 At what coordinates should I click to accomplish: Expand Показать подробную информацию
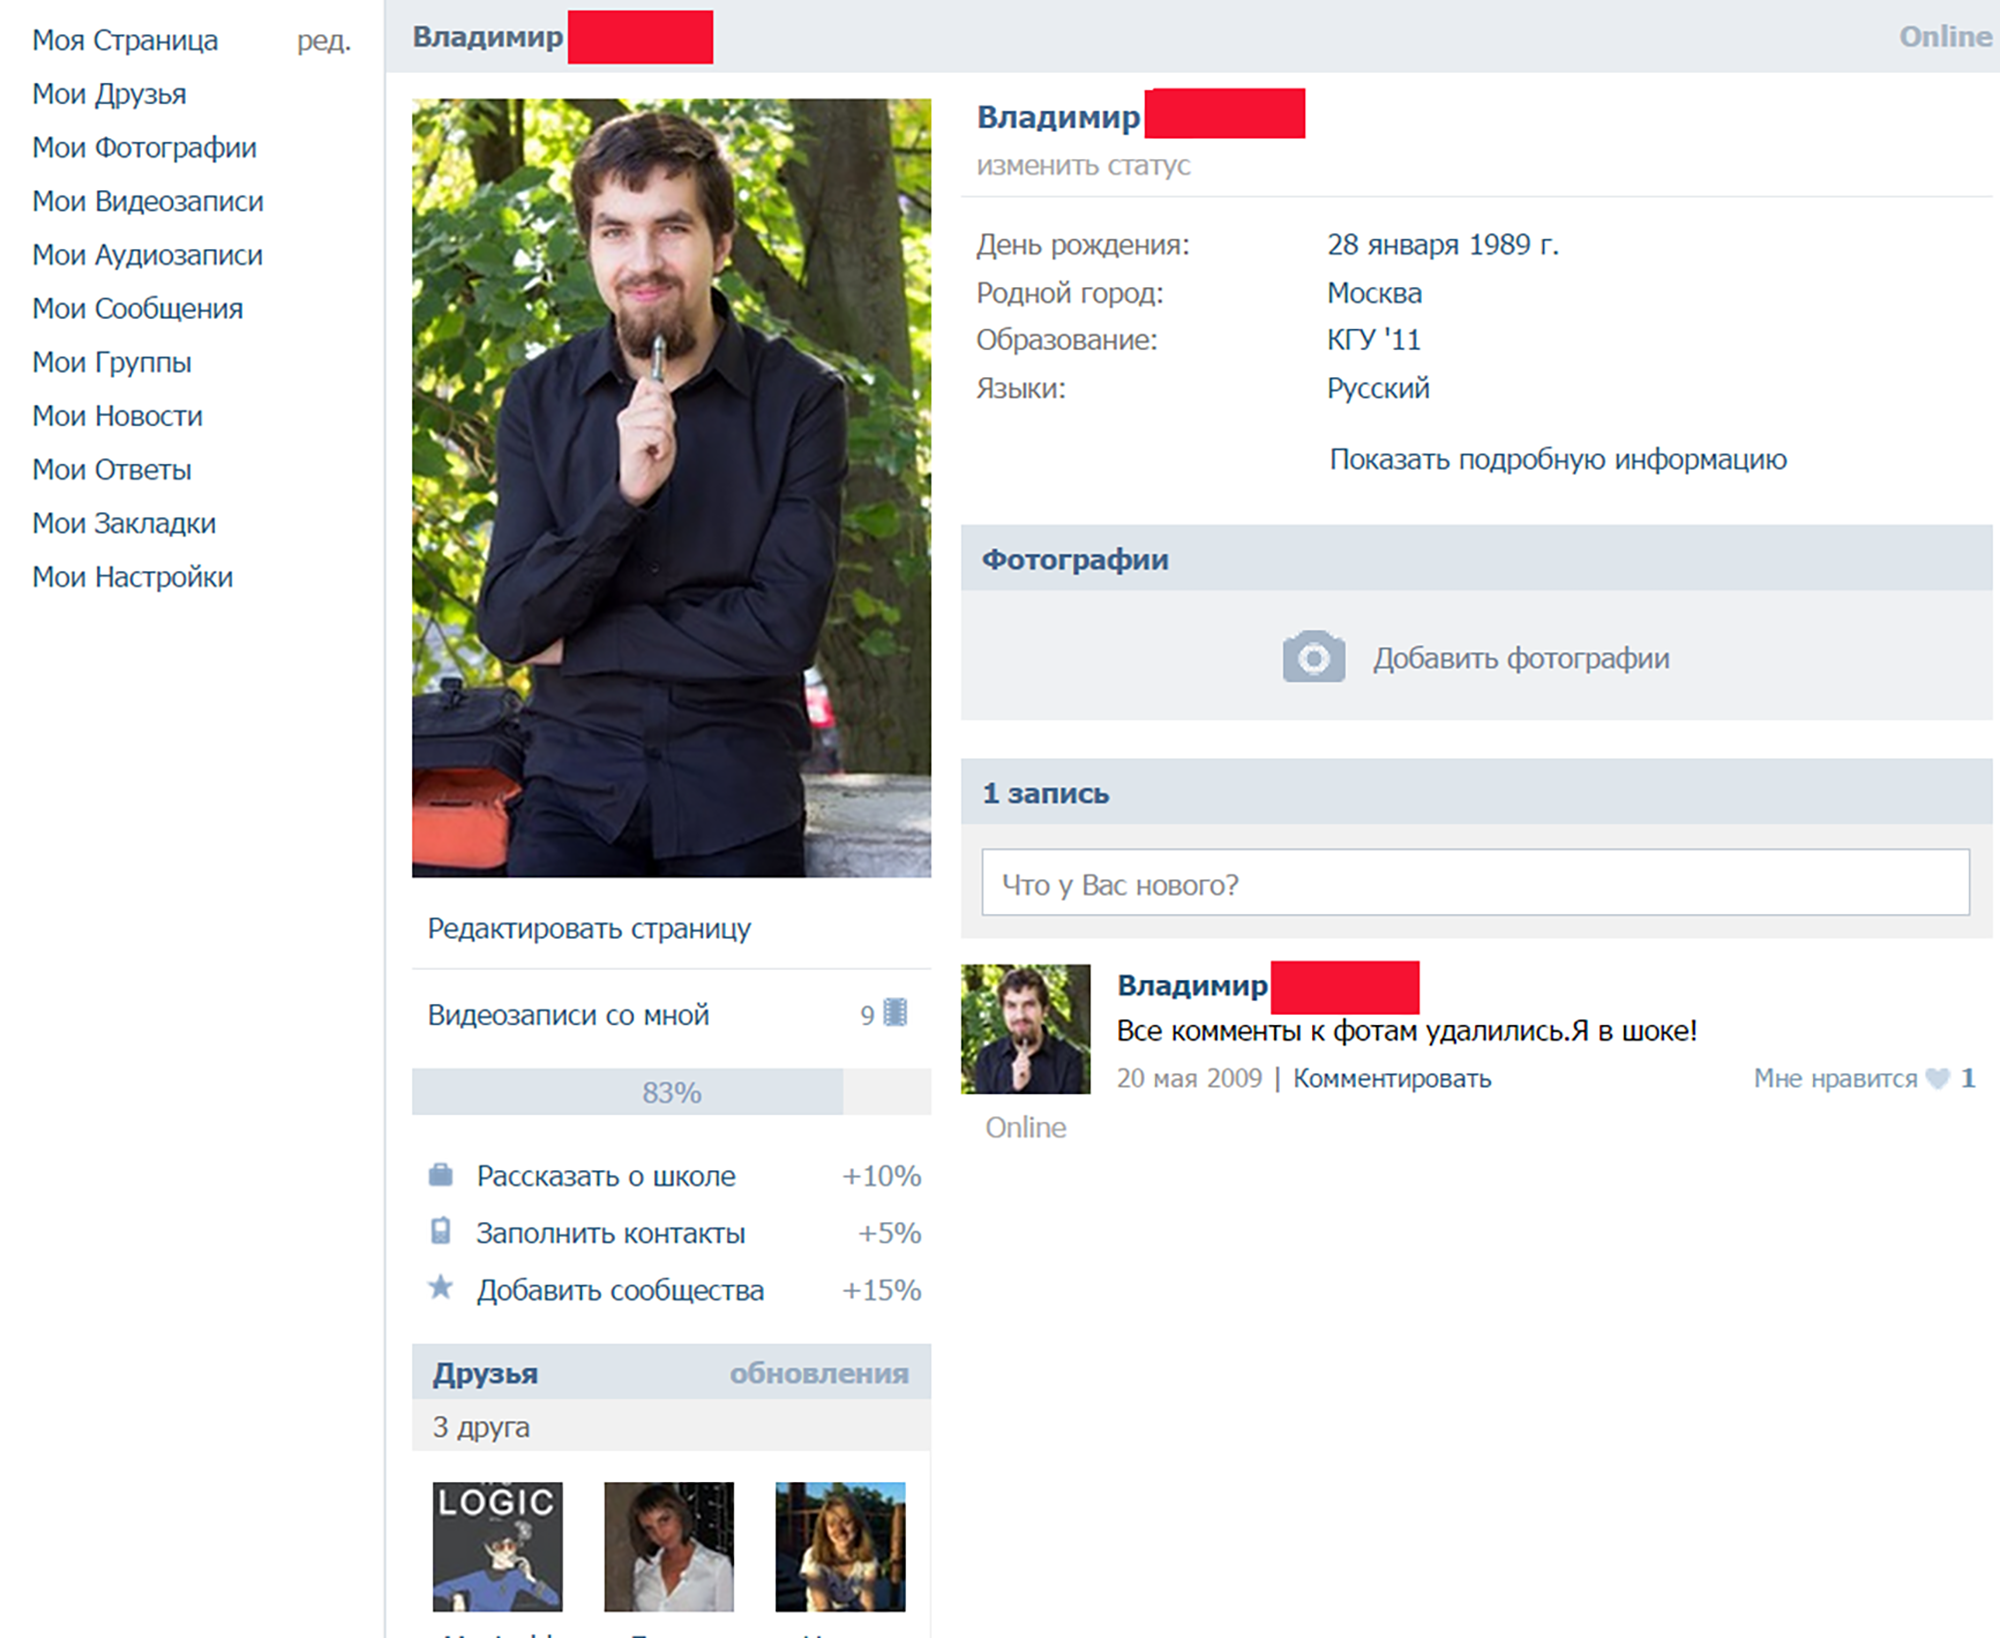coord(1557,459)
